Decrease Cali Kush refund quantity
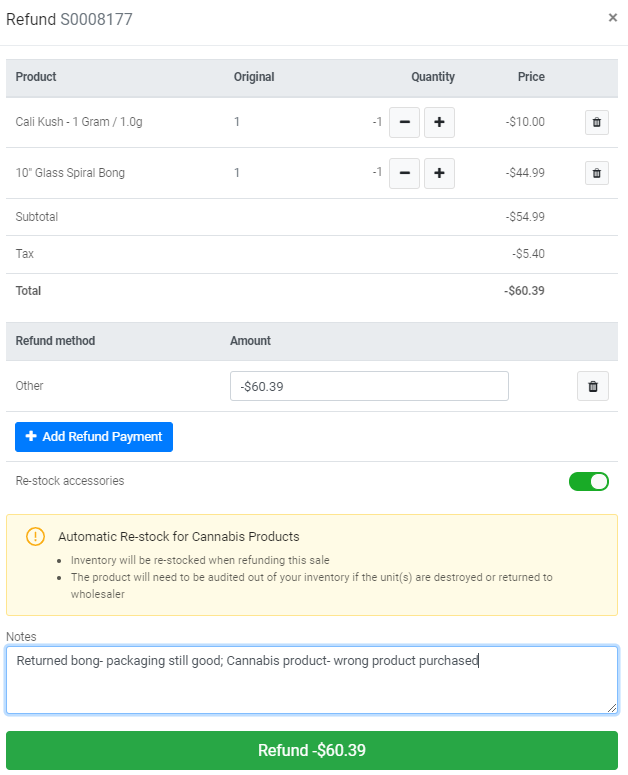Image resolution: width=628 pixels, height=775 pixels. click(x=404, y=122)
